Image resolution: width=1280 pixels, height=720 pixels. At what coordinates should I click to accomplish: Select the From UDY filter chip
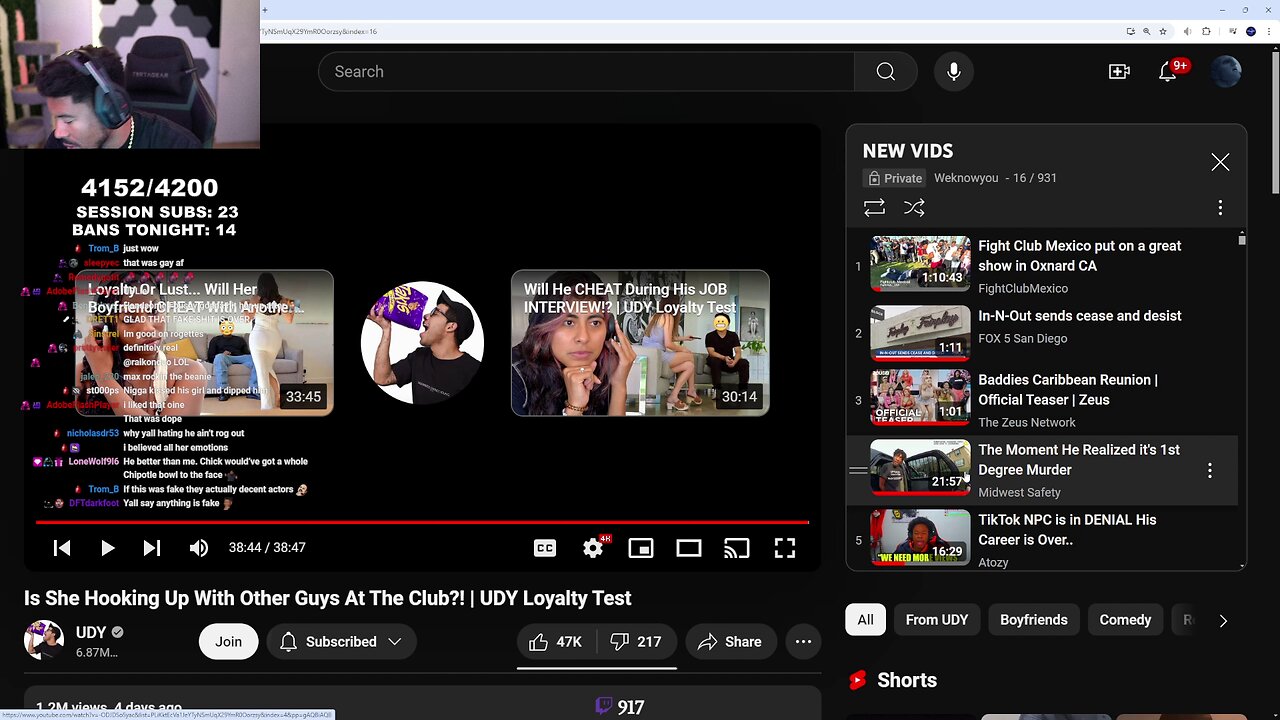coord(937,620)
